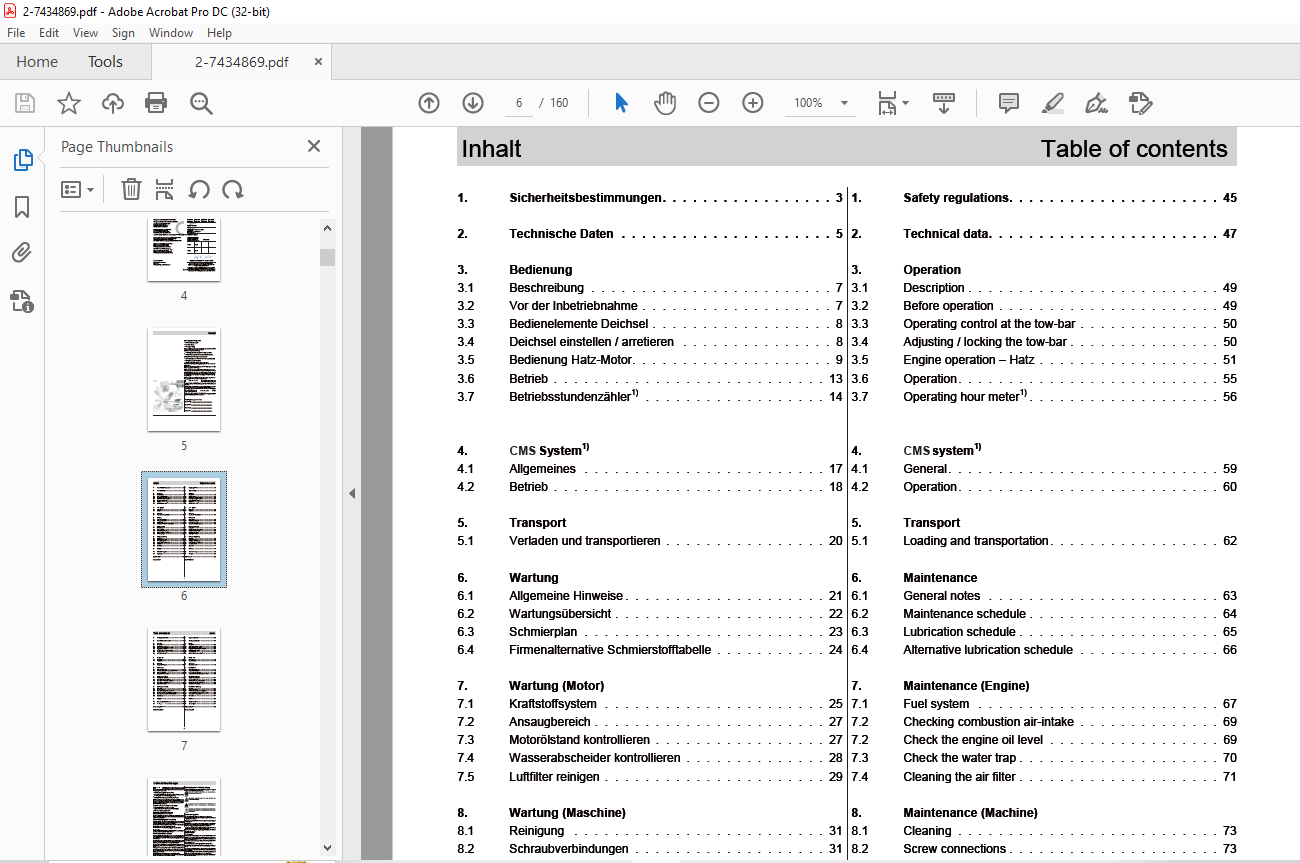Select the arrow Selection tool
Screen dimensions: 1300x863
621,103
